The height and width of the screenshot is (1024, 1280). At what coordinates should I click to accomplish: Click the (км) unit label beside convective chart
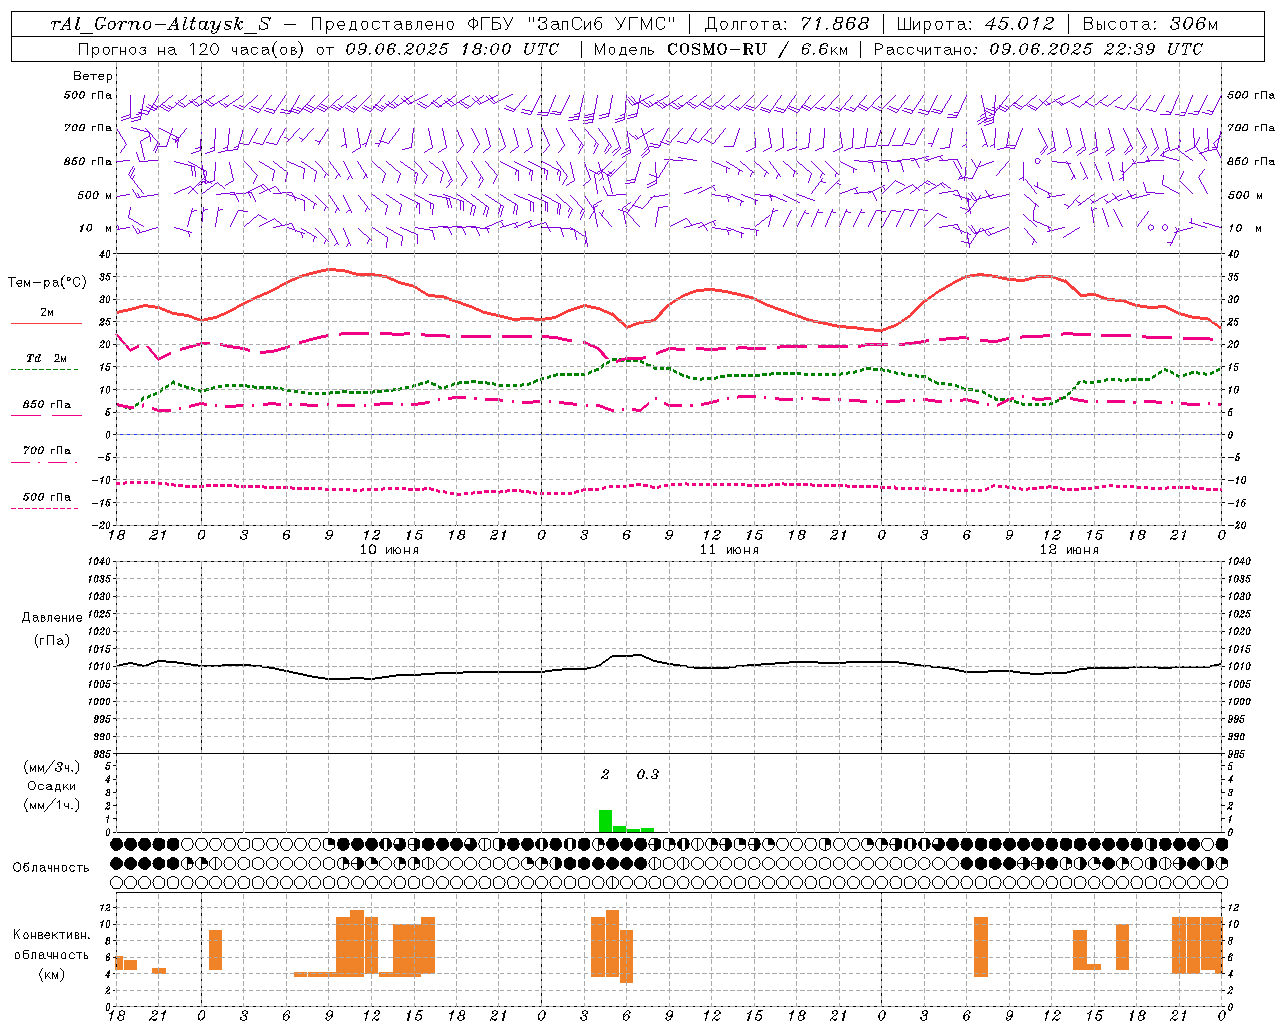[51, 974]
